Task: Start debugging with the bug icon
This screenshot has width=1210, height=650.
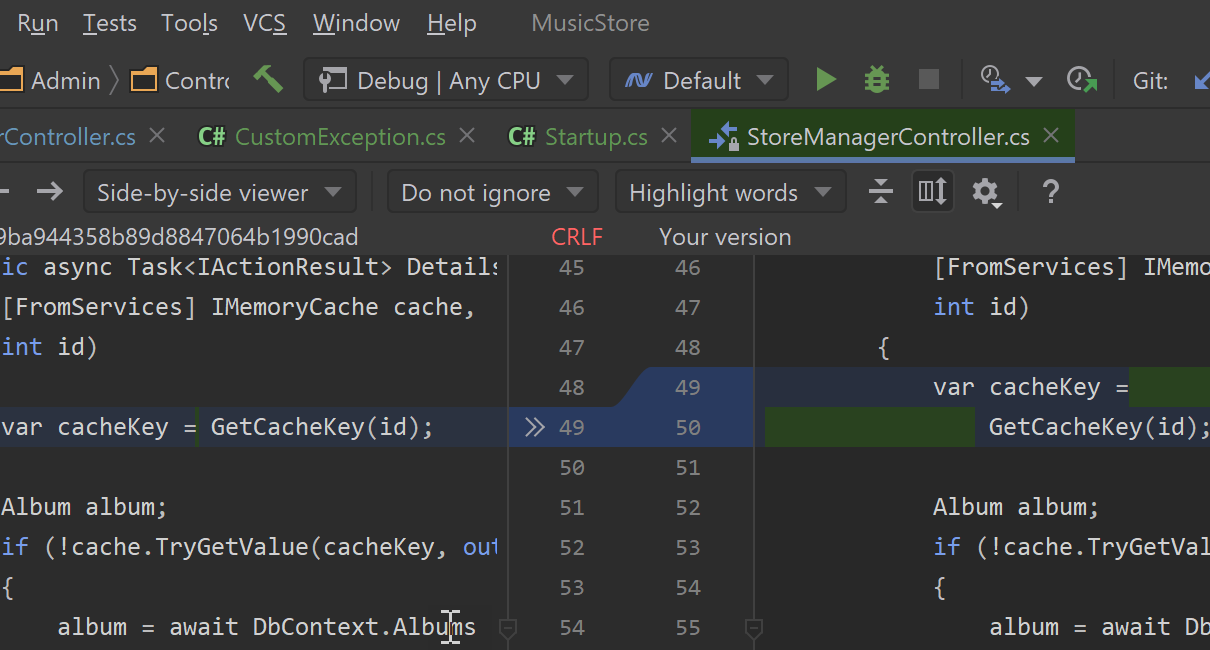Action: click(876, 80)
